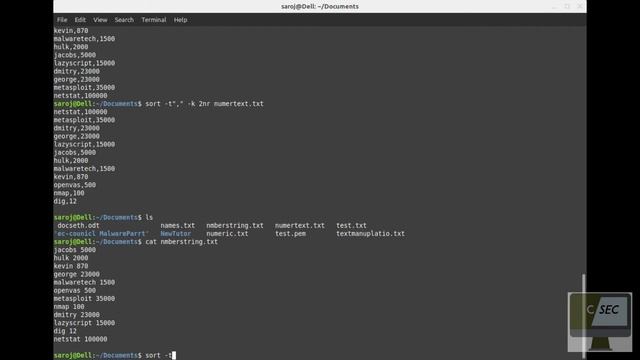Select 'test.pem' in ls output

coord(290,233)
